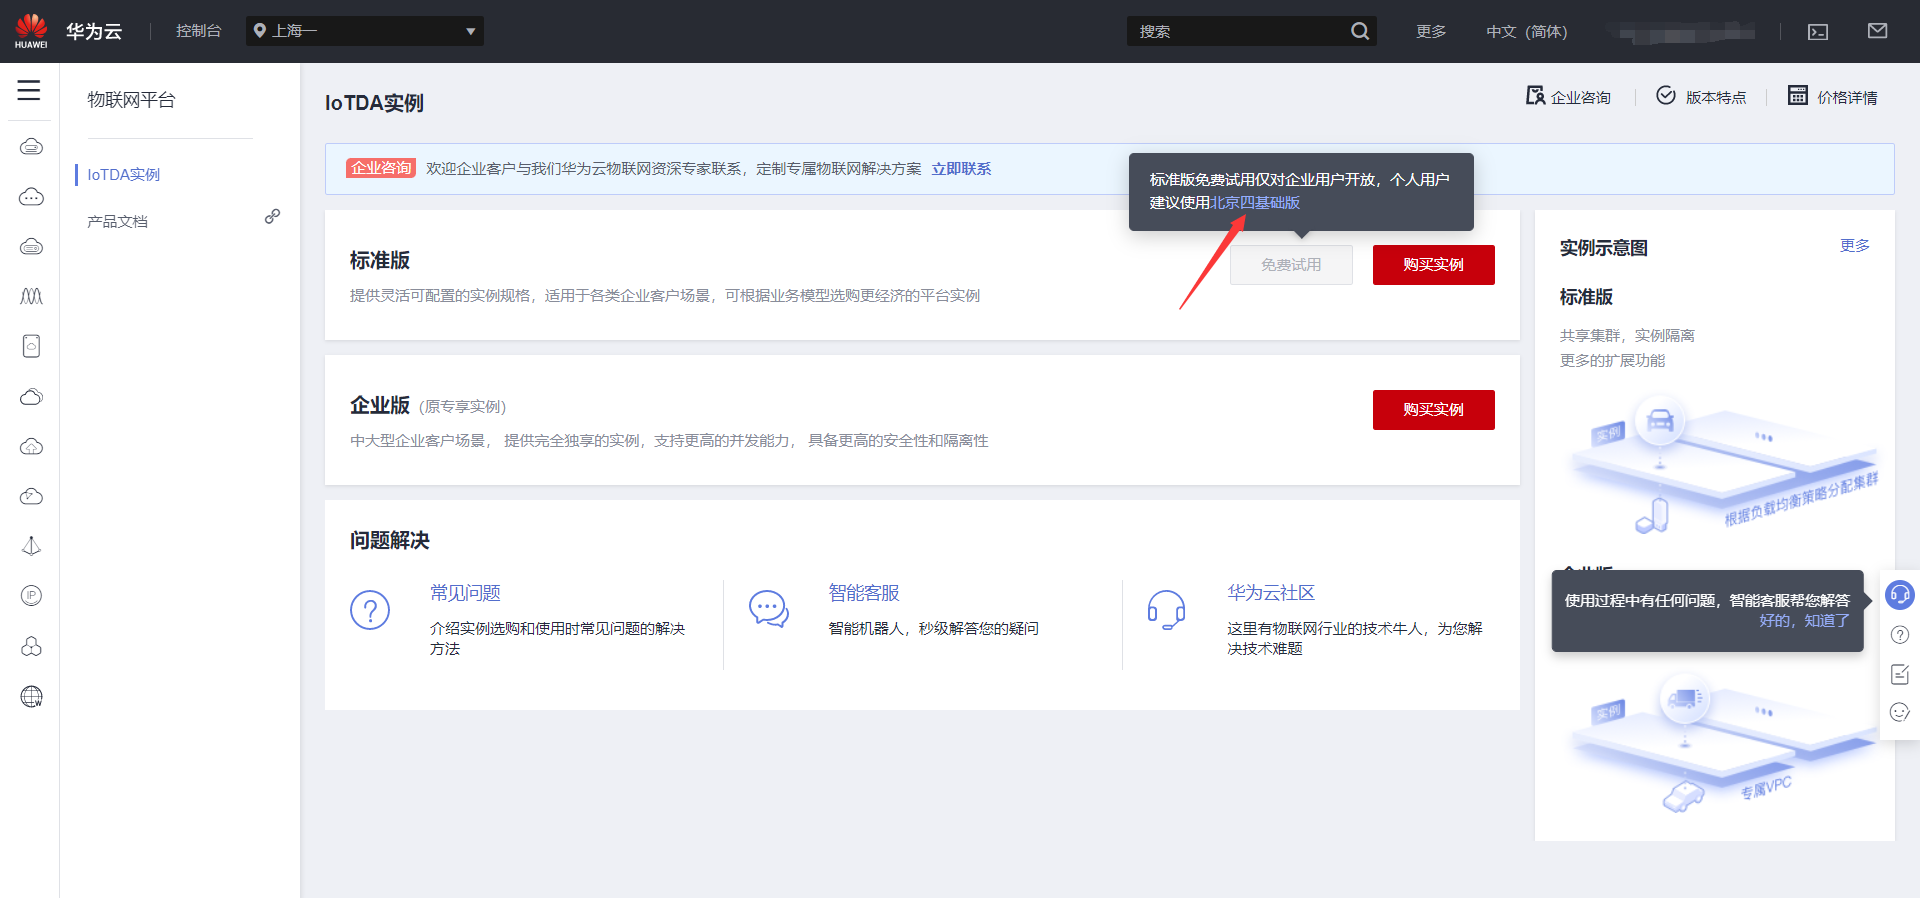Click the 共享集群，实例隔离 text

1627,336
